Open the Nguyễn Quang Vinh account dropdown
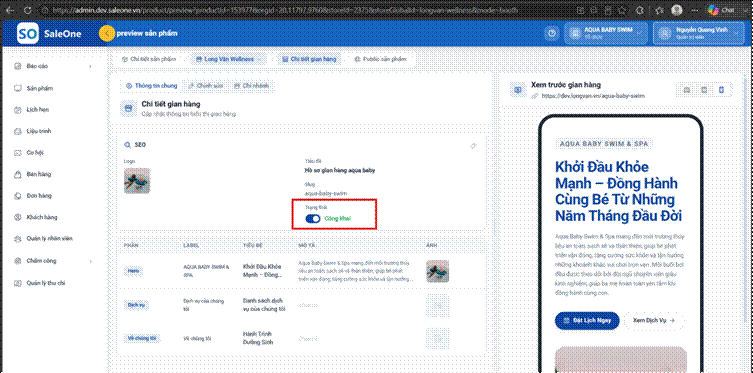The height and width of the screenshot is (373, 753). [x=698, y=33]
